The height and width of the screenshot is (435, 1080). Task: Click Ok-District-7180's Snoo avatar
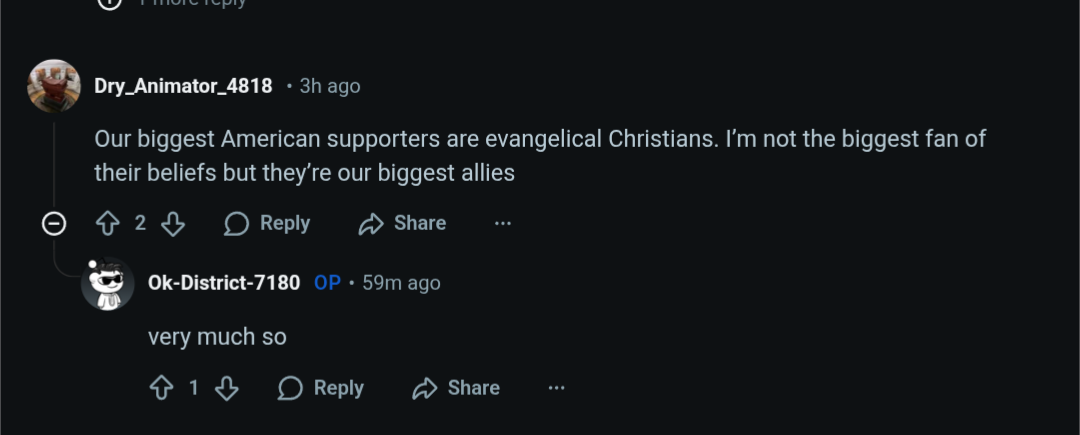coord(108,285)
